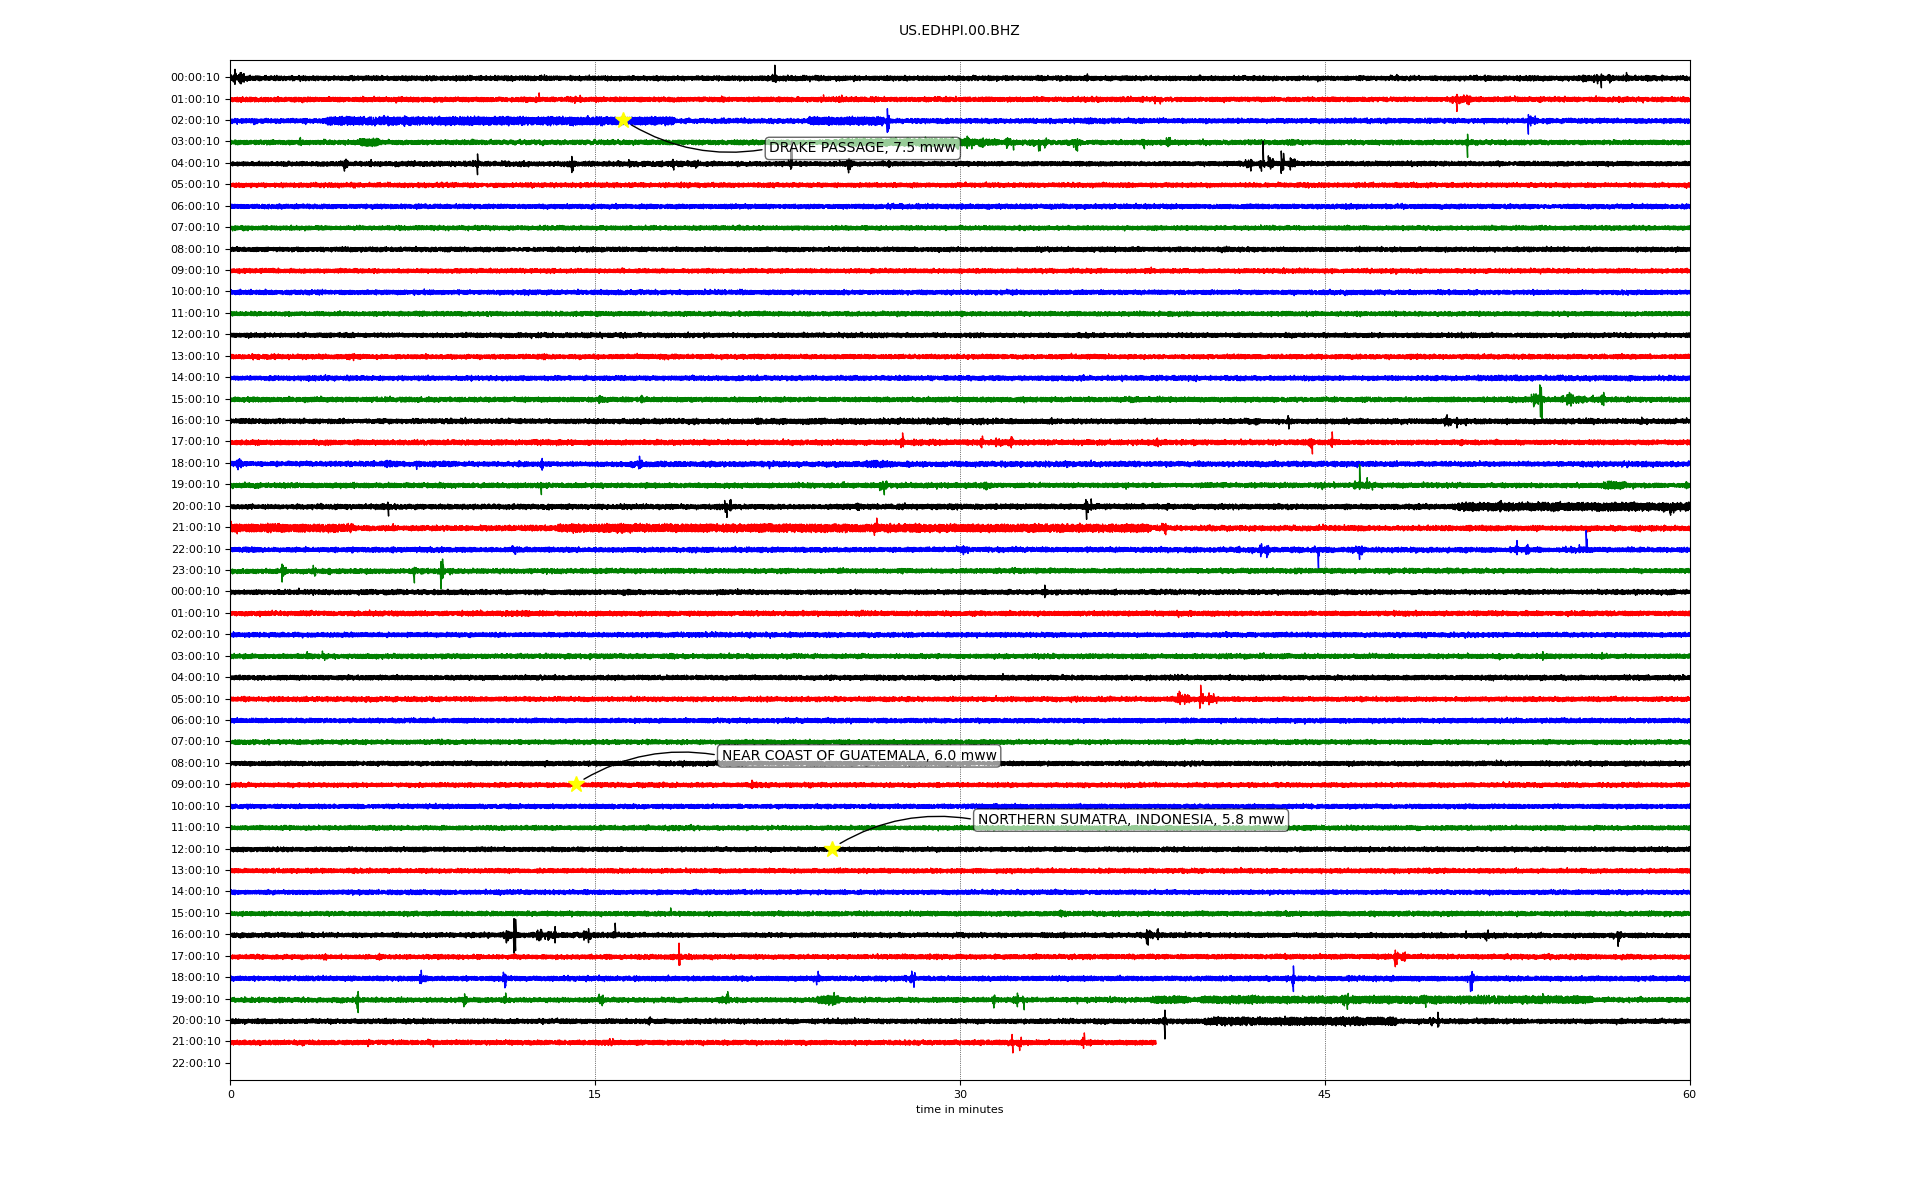Click the x-axis tick label 60
This screenshot has height=1200, width=1920.
[1689, 1094]
